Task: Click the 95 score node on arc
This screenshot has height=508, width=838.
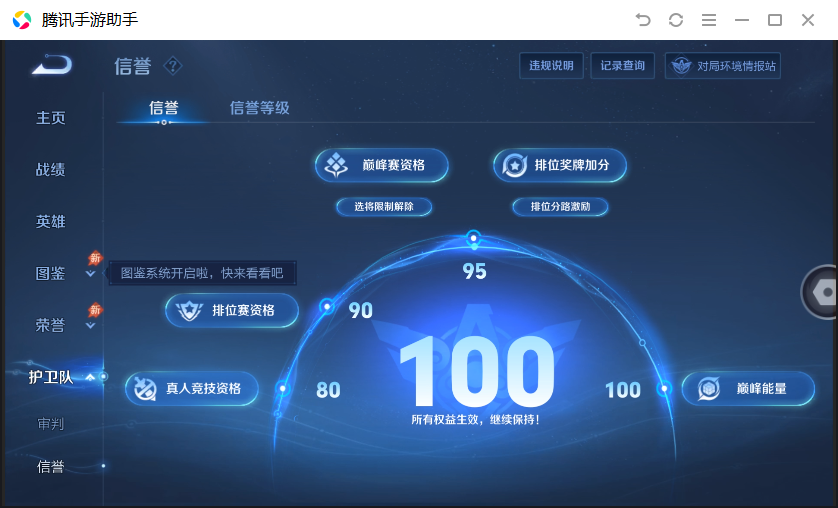Action: [x=474, y=237]
